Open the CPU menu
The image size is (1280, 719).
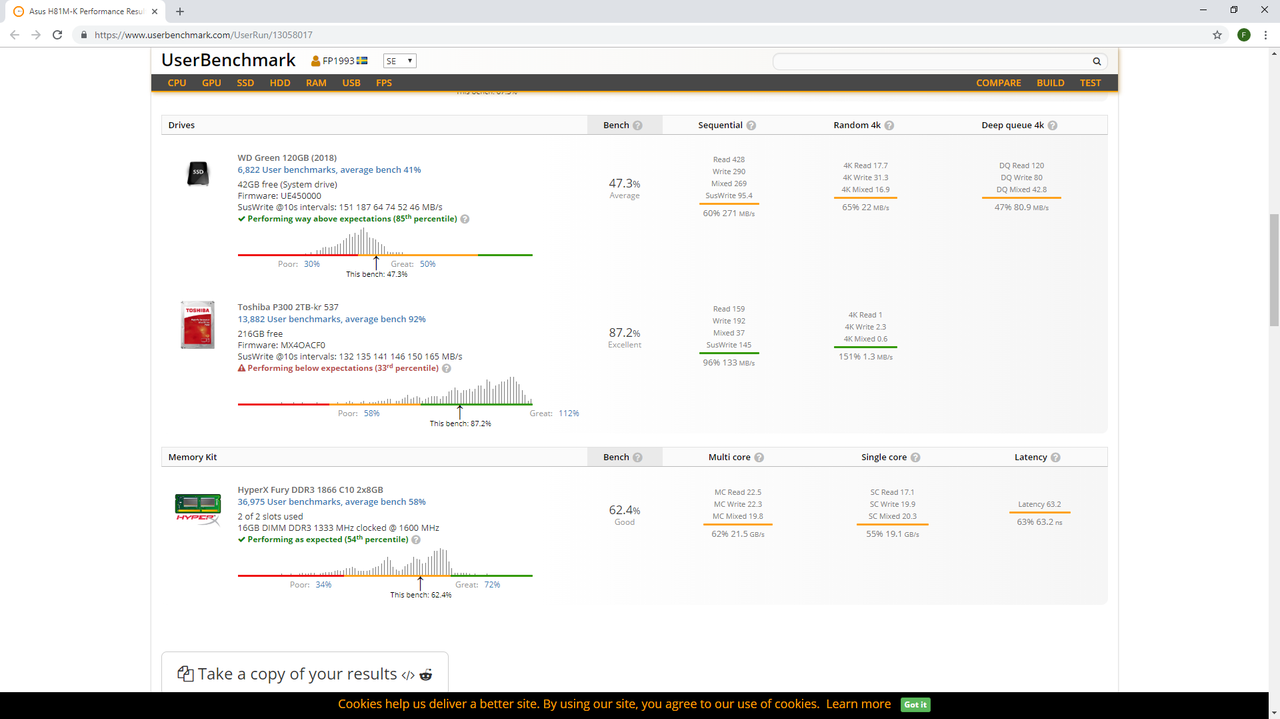177,83
